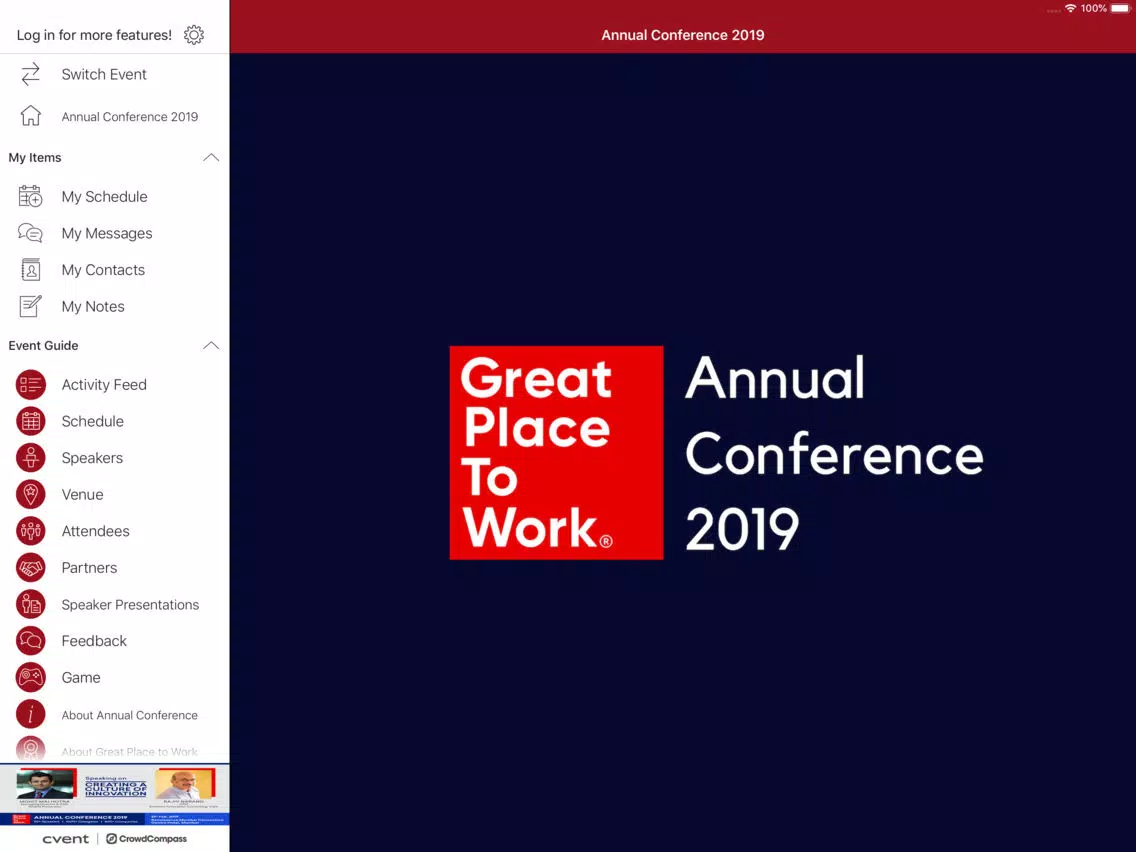Viewport: 1136px width, 852px height.
Task: Open the Activity Feed icon
Action: coord(30,385)
